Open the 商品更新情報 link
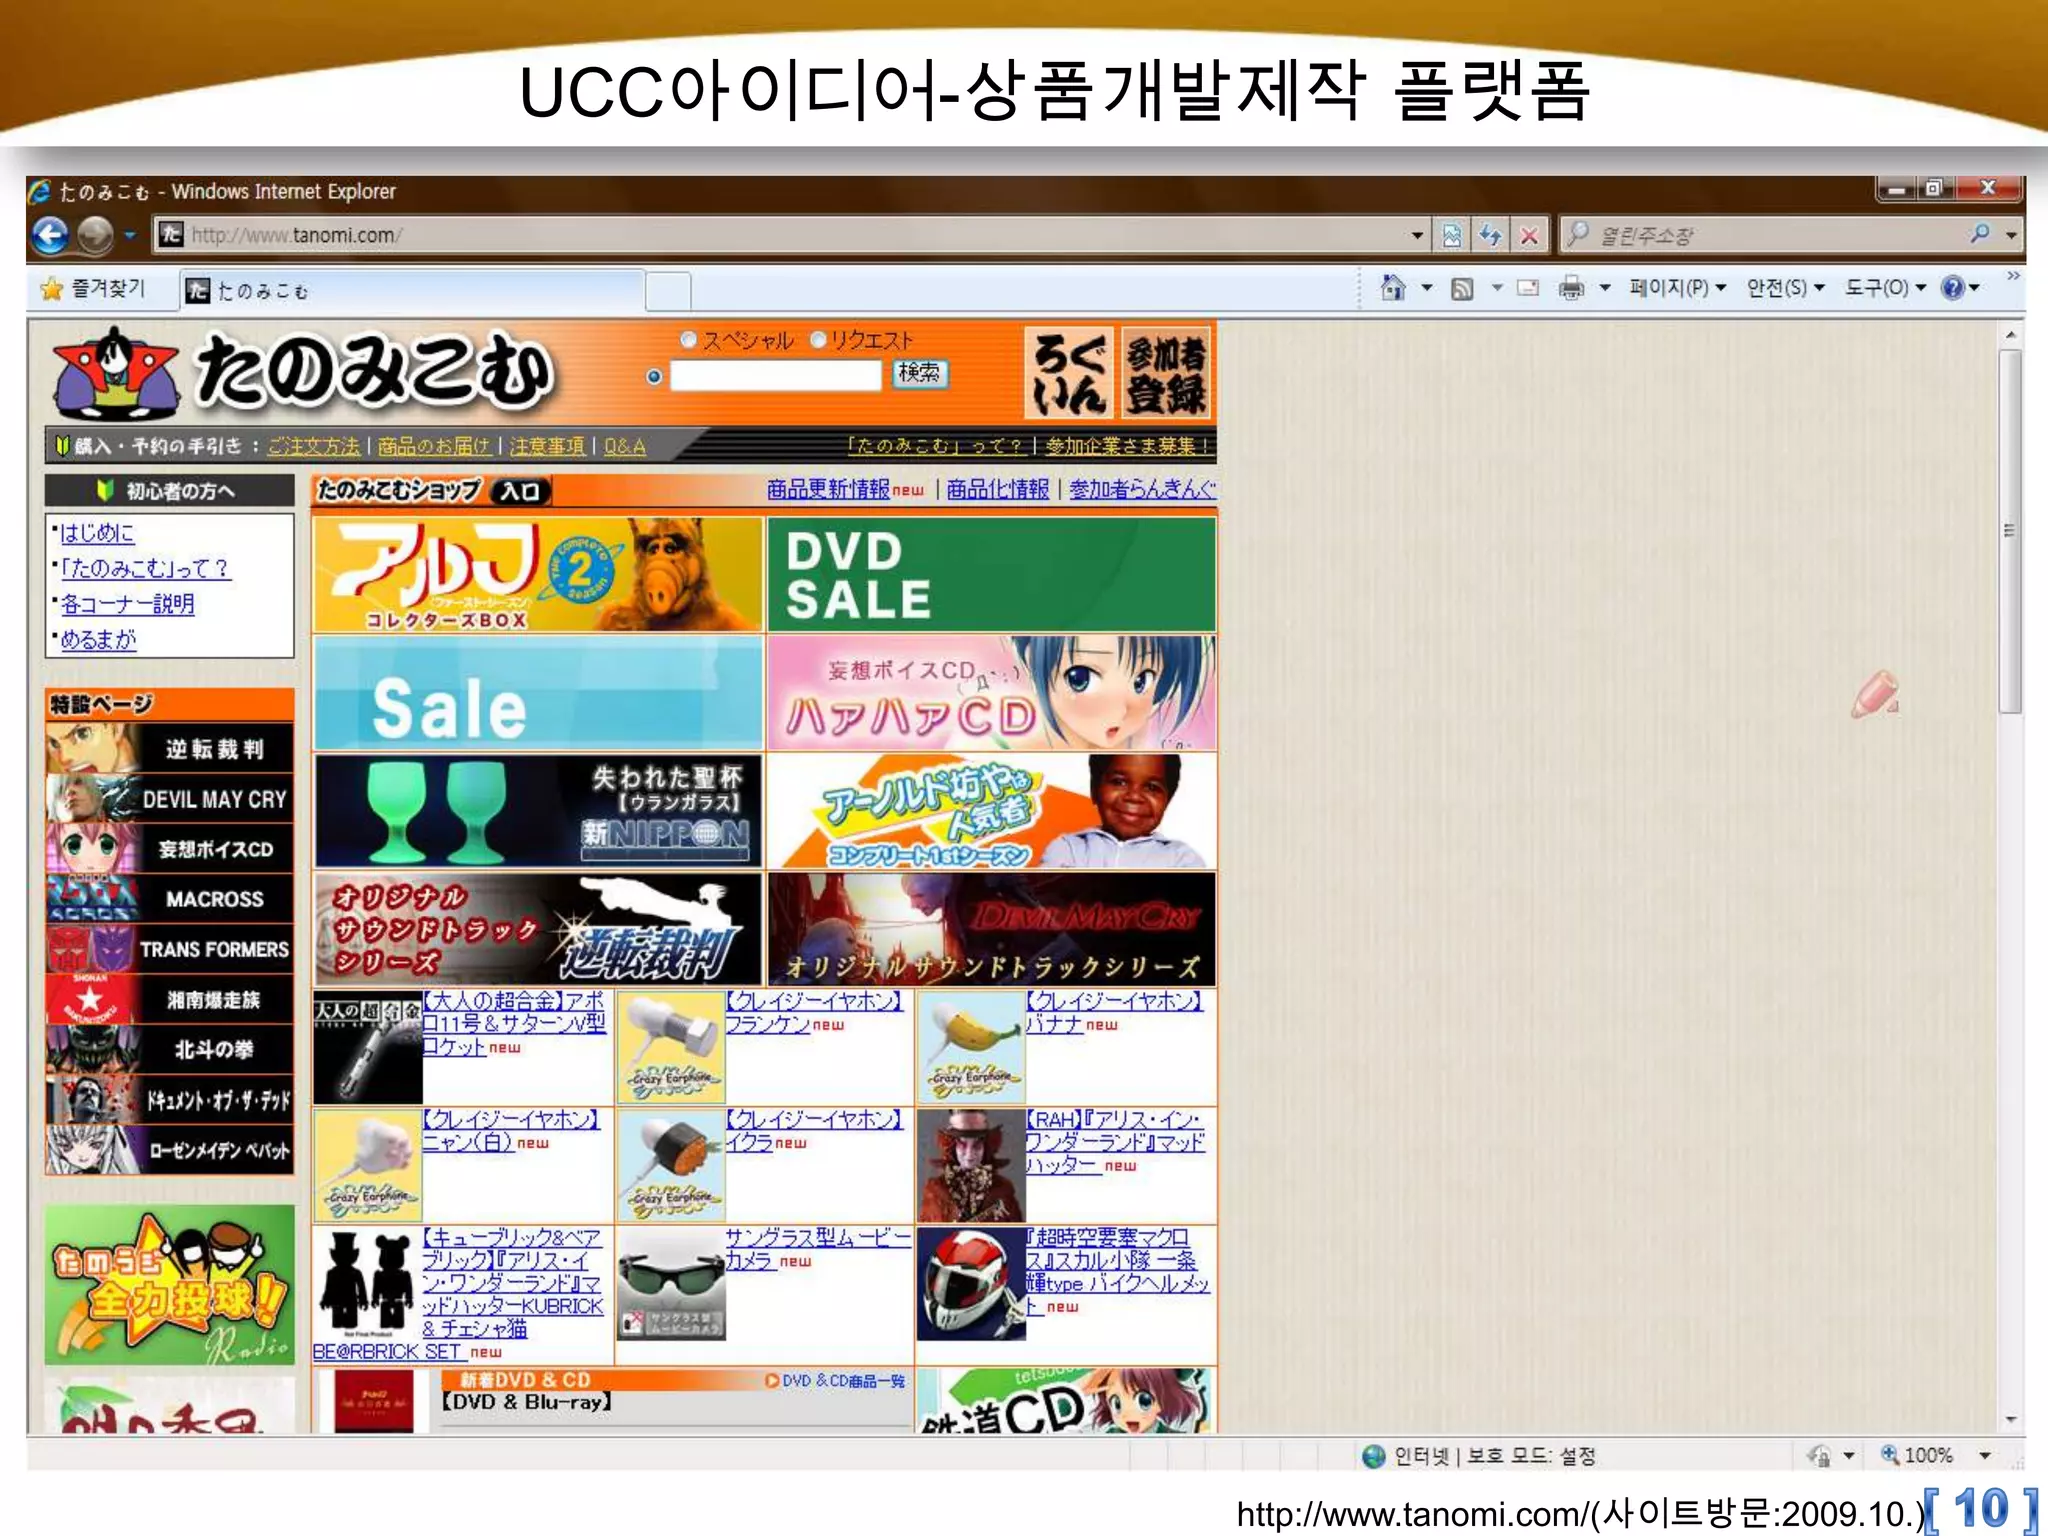Viewport: 2048px width, 1536px height. click(x=828, y=489)
